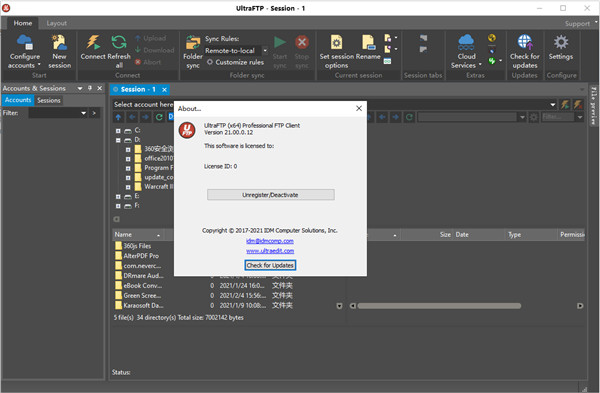Collapse the D: drive node
The height and width of the screenshot is (393, 600).
pos(118,140)
